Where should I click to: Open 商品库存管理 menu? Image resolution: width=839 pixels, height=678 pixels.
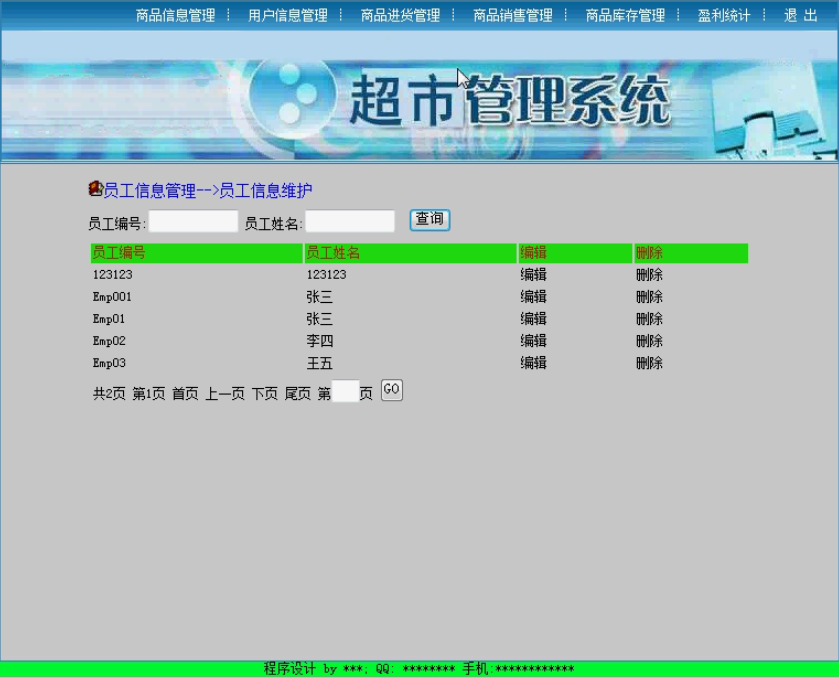pyautogui.click(x=625, y=15)
